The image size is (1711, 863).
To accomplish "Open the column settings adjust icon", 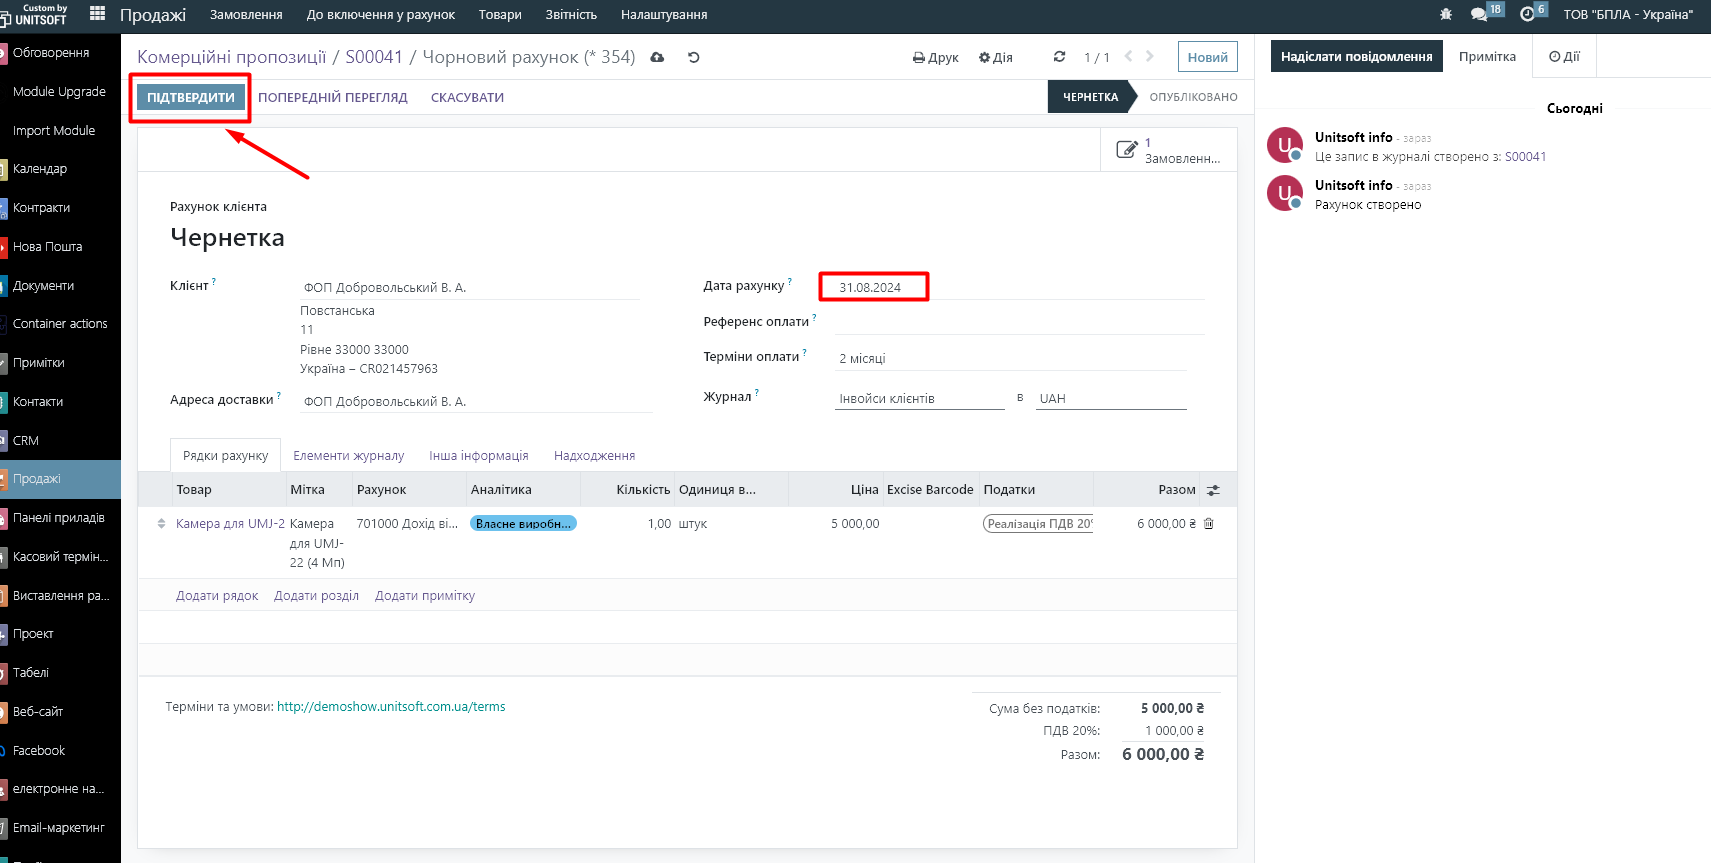I will pos(1213,490).
